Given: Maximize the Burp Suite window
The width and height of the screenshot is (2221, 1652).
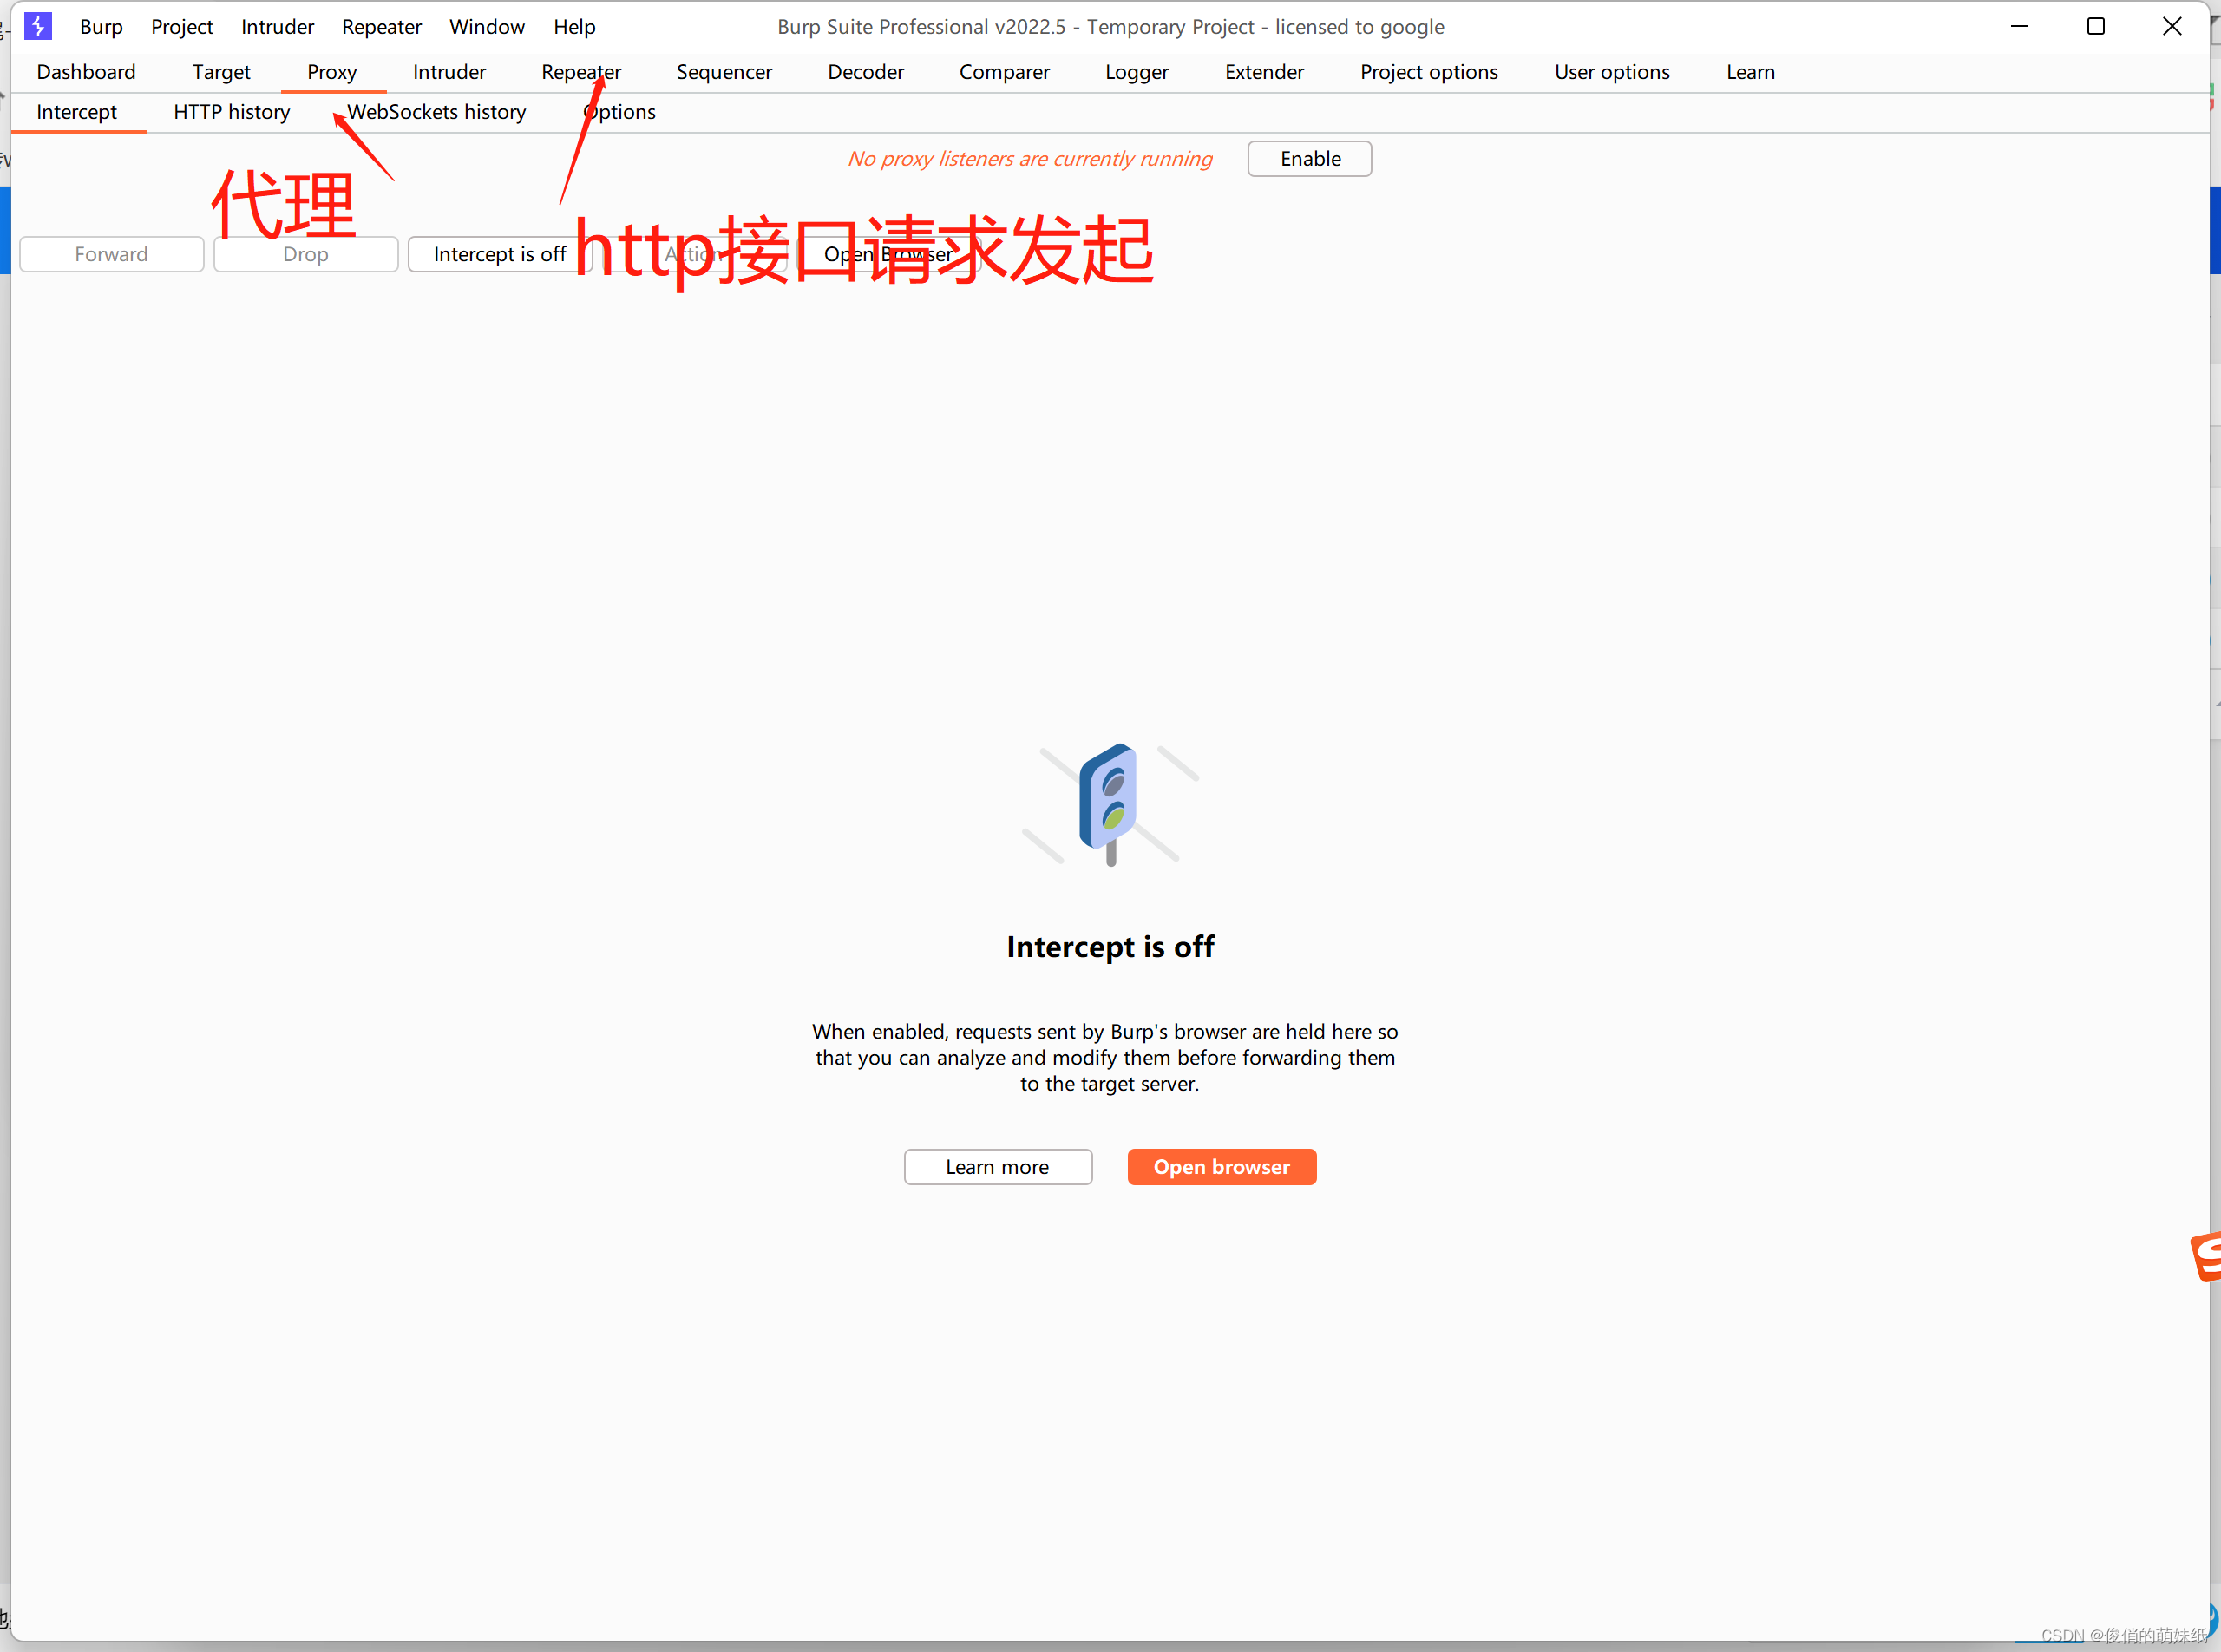Looking at the screenshot, I should click(2095, 27).
